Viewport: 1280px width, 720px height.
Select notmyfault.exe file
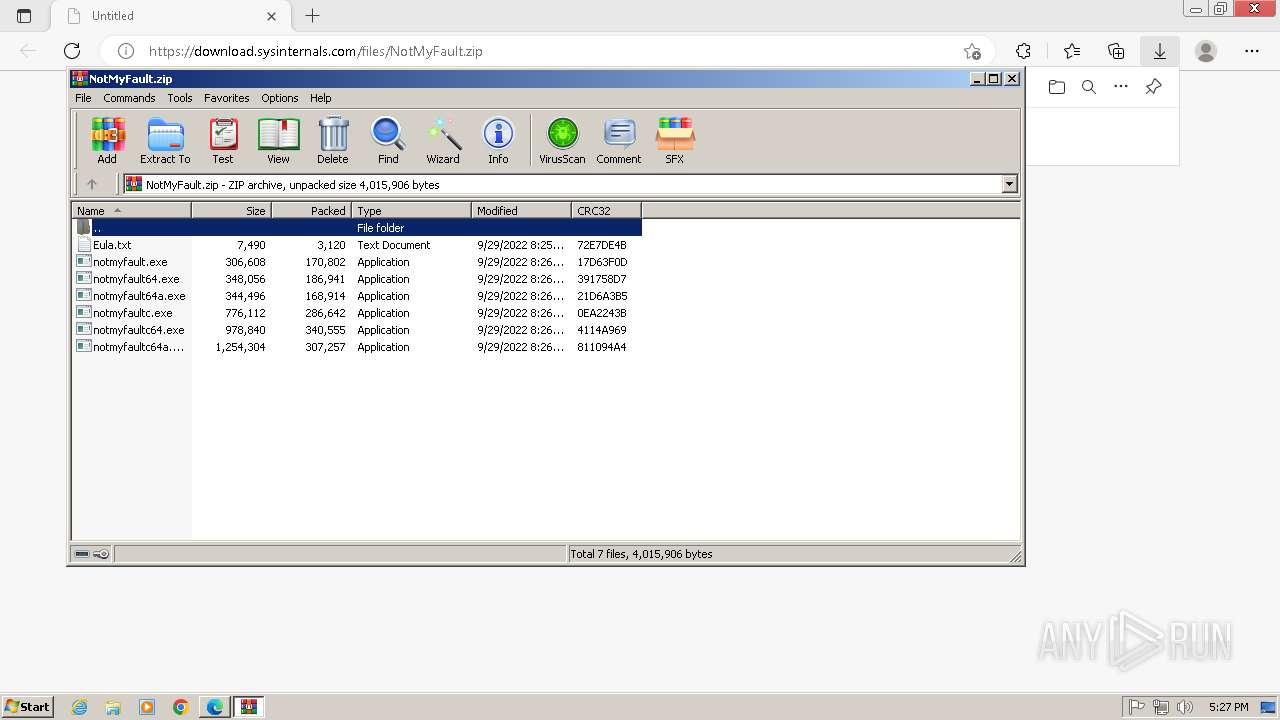[x=357, y=262]
